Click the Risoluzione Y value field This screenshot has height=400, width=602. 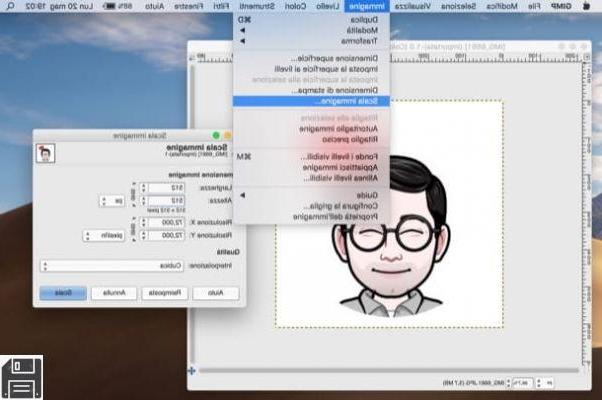click(x=166, y=235)
